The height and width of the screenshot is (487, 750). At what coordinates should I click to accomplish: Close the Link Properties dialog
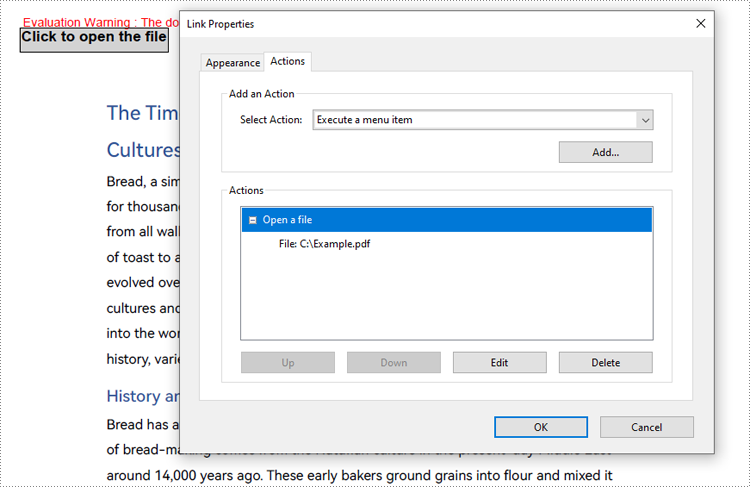701,23
